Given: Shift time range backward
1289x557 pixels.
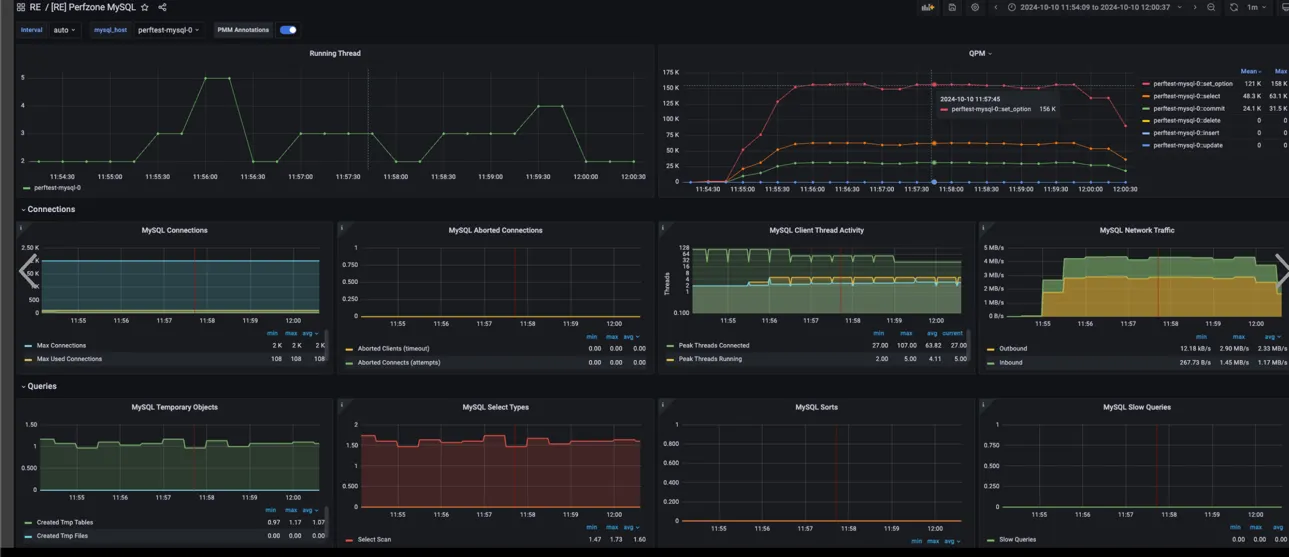Looking at the screenshot, I should coord(995,7).
